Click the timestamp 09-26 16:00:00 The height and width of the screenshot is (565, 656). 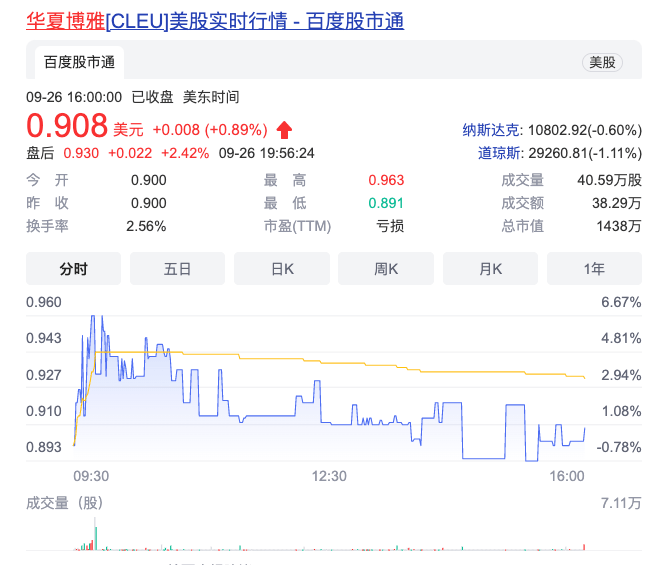(74, 97)
